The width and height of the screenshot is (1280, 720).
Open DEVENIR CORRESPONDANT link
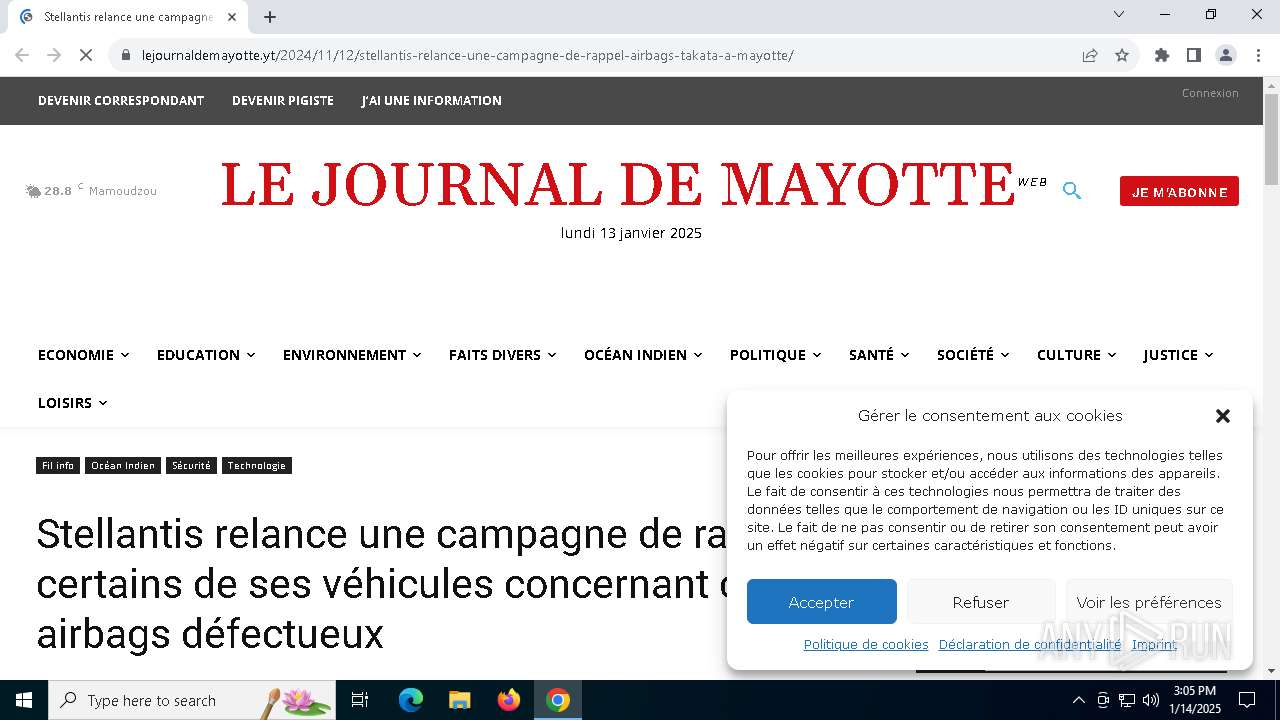(x=121, y=100)
